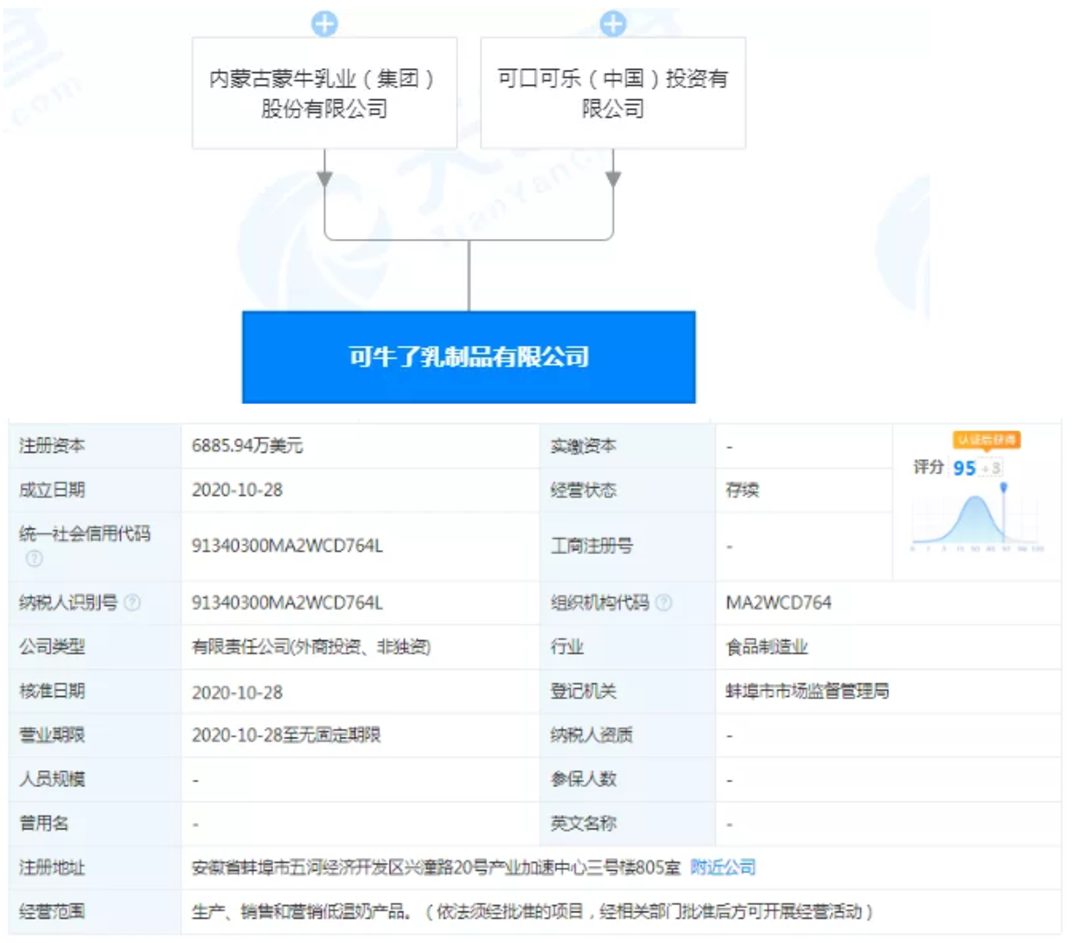This screenshot has height=943, width=1080.
Task: Follow the 附近公司 link
Action: point(723,867)
